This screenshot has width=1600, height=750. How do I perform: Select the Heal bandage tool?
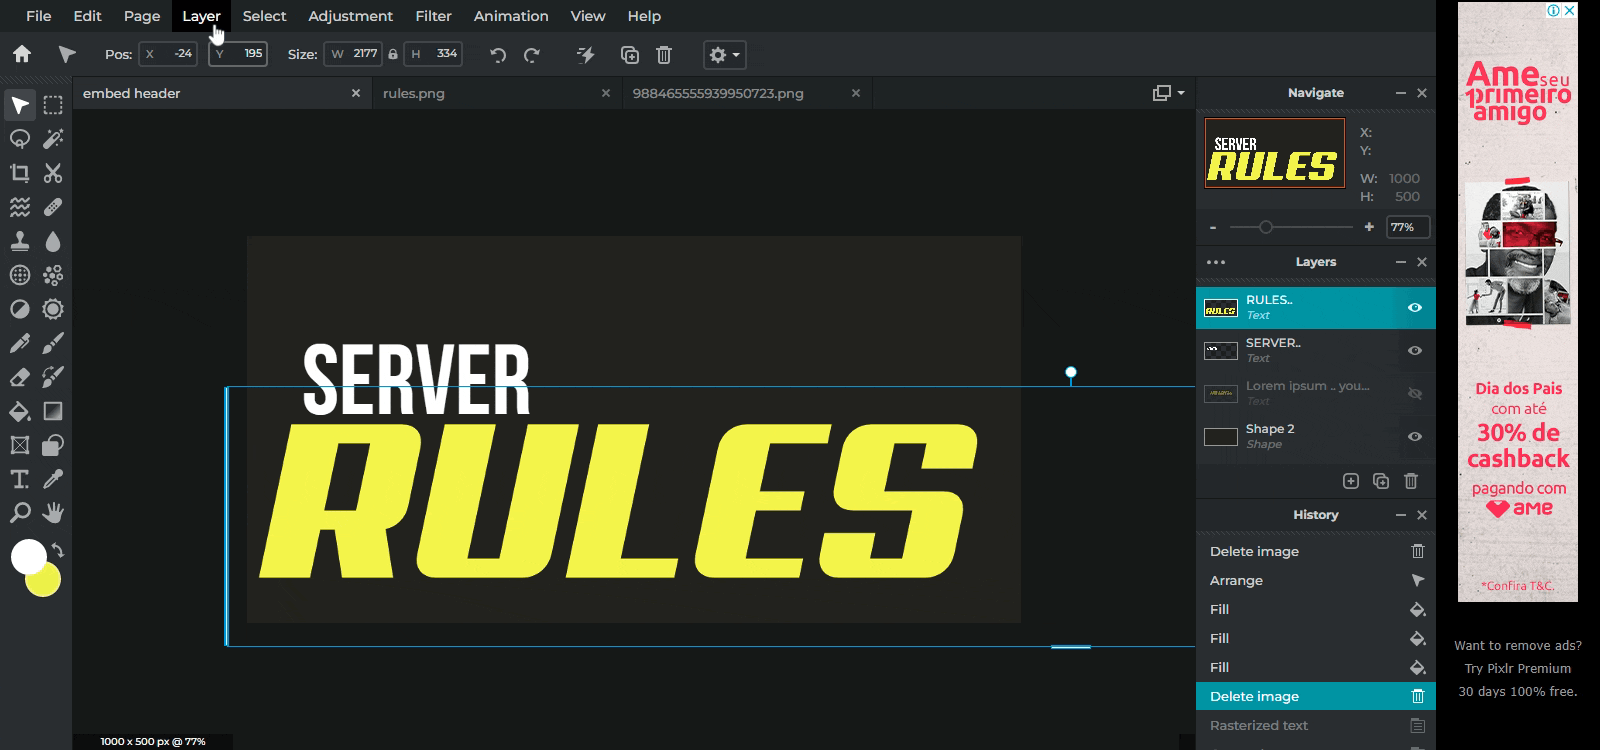click(53, 207)
